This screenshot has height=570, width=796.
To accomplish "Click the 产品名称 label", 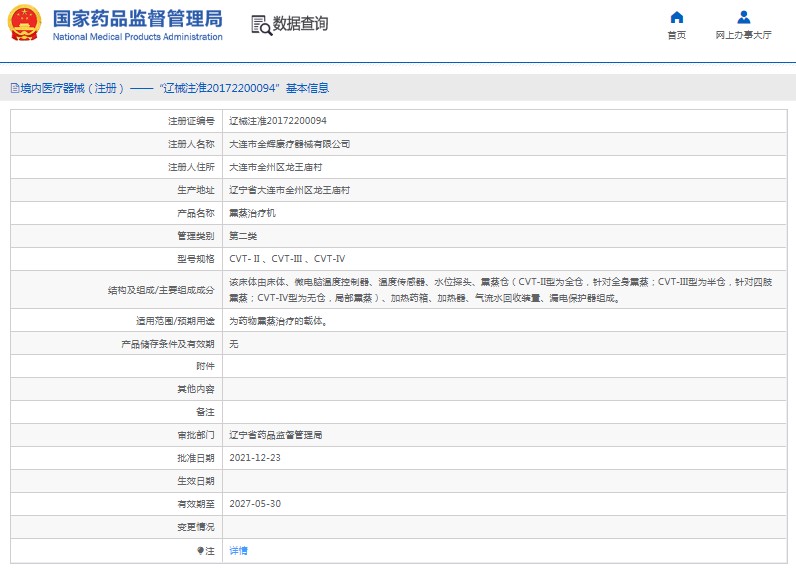I will [x=196, y=213].
